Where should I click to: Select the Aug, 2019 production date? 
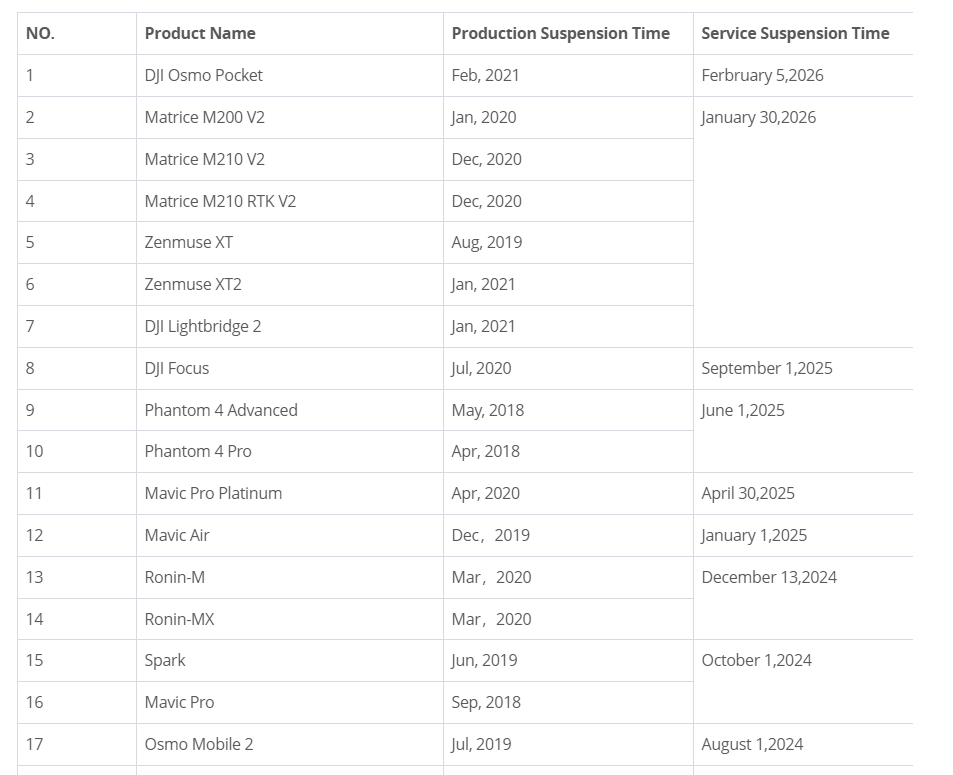(486, 242)
